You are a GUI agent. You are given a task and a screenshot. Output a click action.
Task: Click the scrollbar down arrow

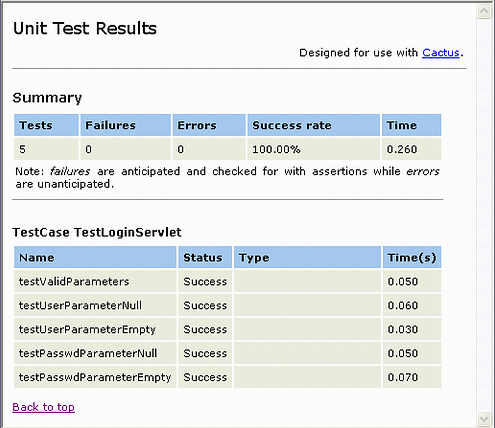484,418
